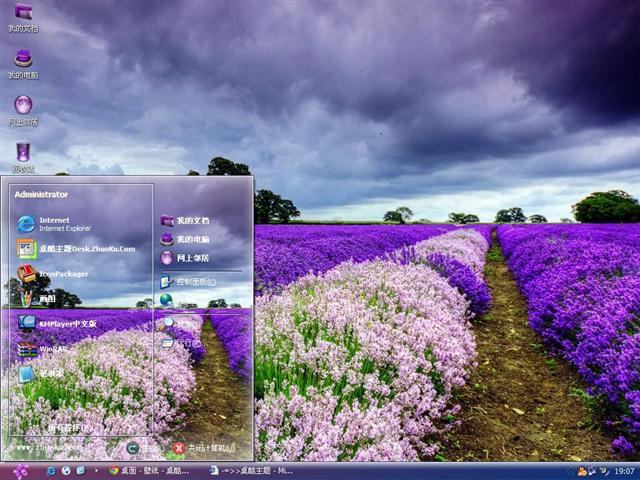Screen dimensions: 640x480
Task: Open the 我的电脑 desktop icon
Action: point(23,64)
